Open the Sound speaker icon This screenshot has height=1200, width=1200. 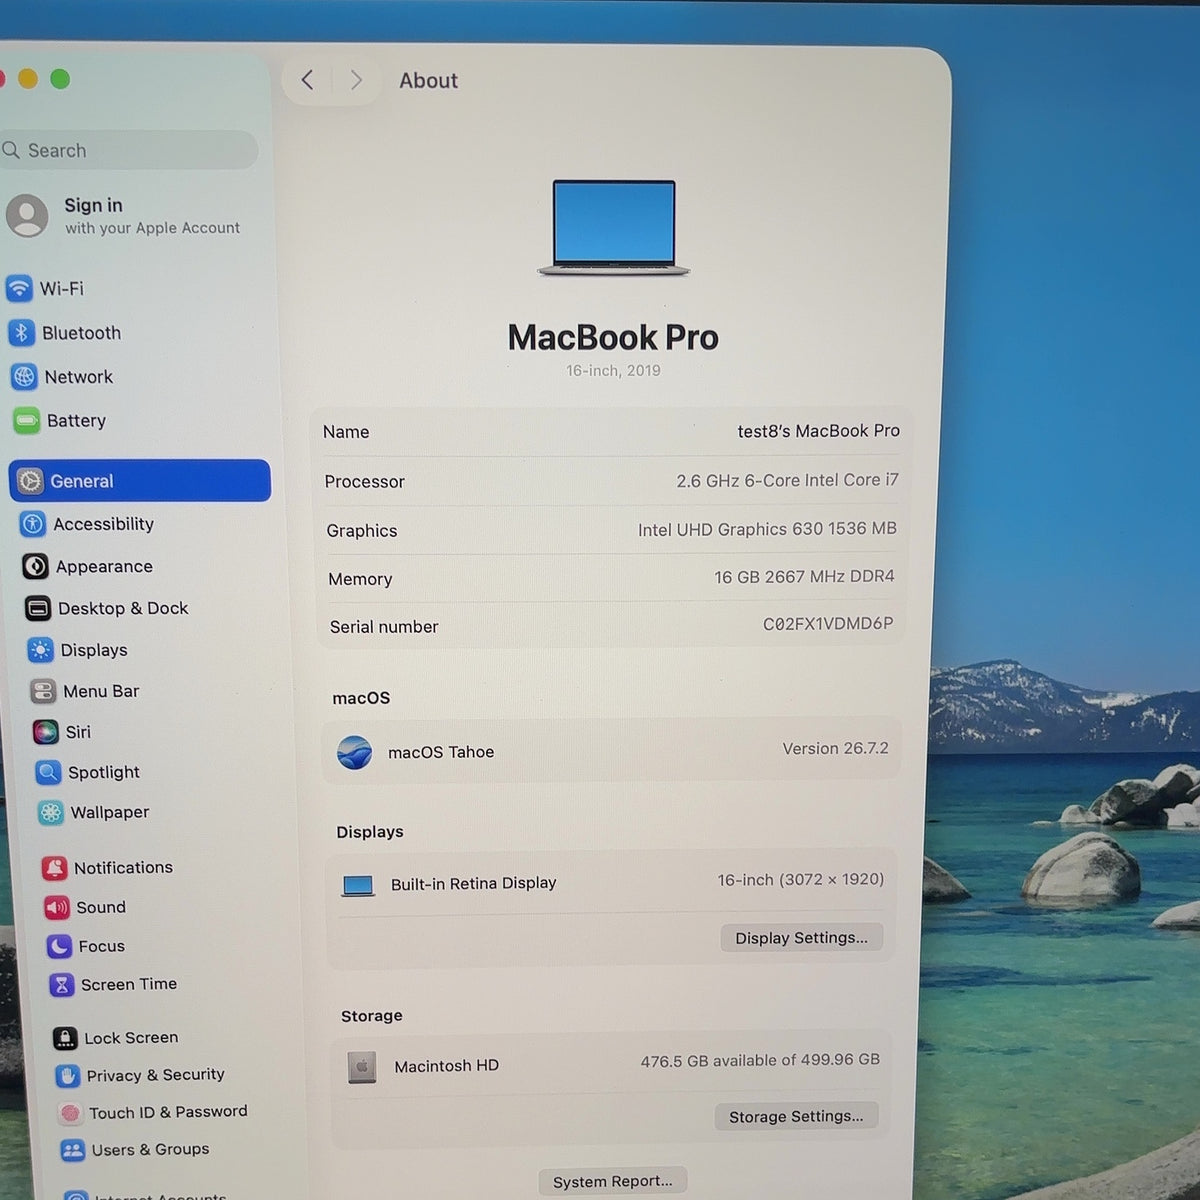tap(57, 907)
